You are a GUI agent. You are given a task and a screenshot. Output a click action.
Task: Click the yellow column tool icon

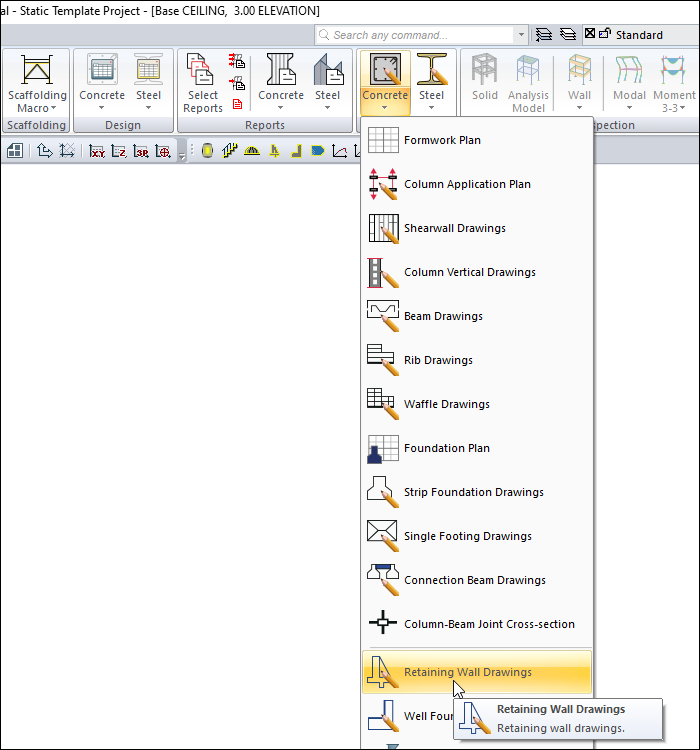[x=207, y=151]
